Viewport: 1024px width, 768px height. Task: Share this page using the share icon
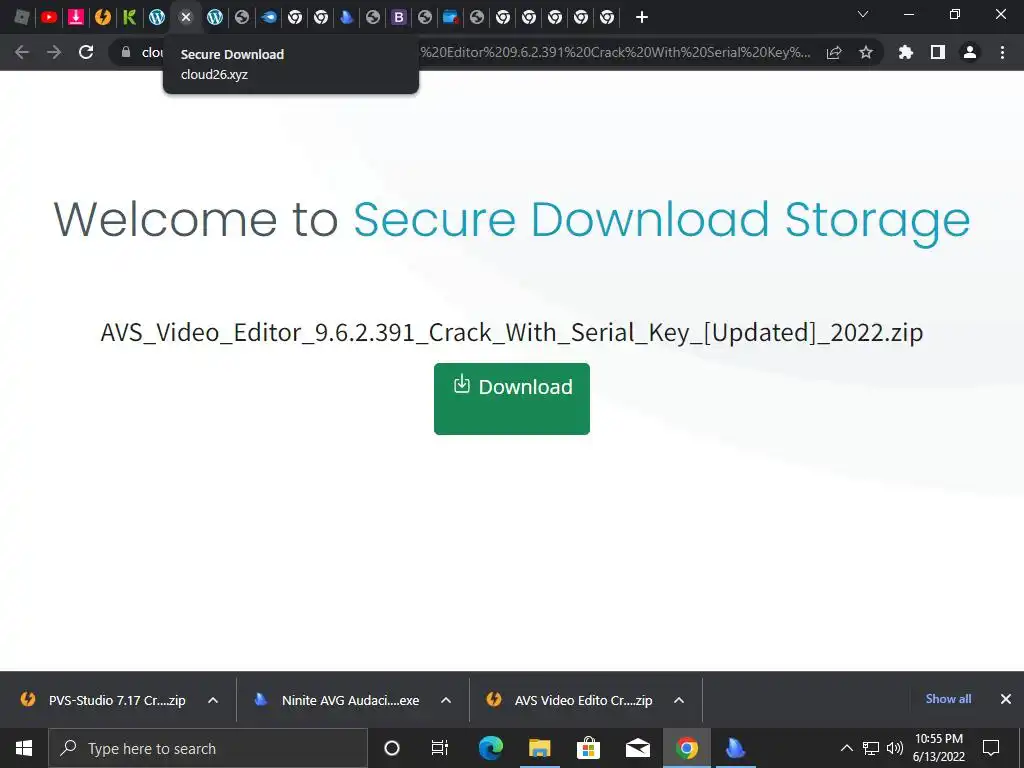834,52
